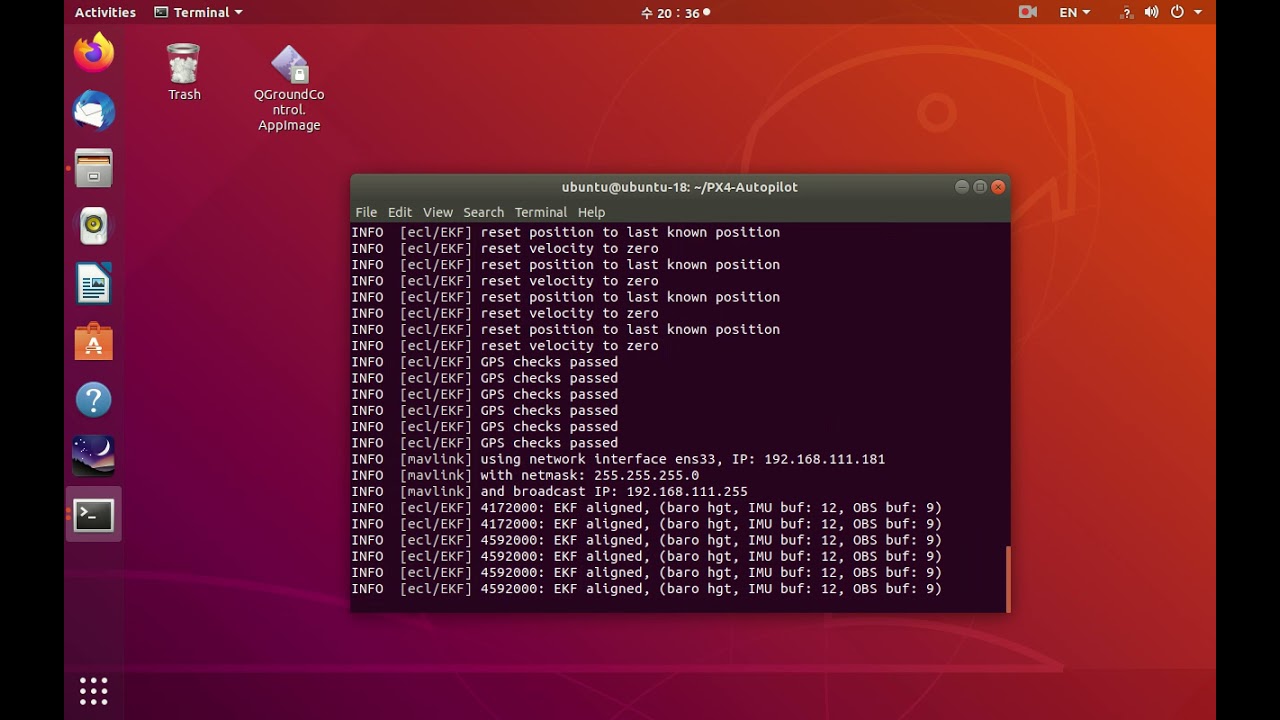Select the QGroundControl.AppImage desktop icon
This screenshot has width=1280, height=720.
pyautogui.click(x=289, y=89)
